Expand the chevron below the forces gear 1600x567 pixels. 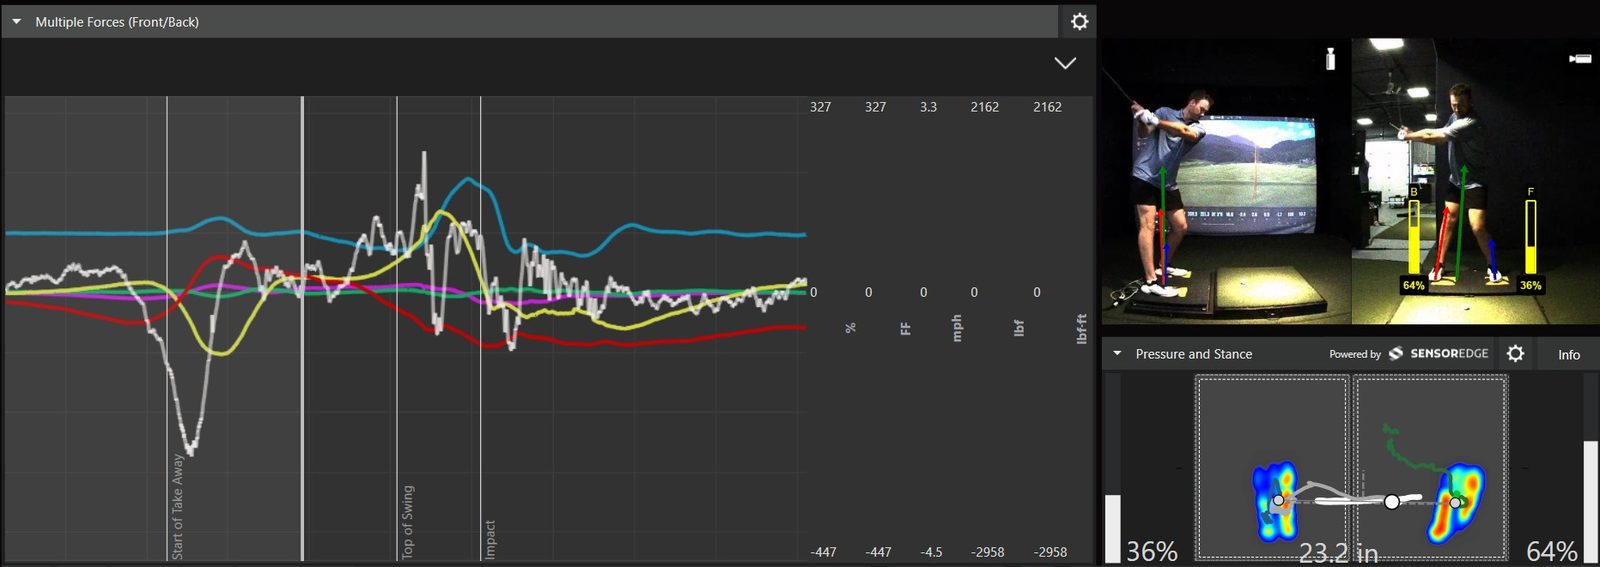tap(1065, 63)
